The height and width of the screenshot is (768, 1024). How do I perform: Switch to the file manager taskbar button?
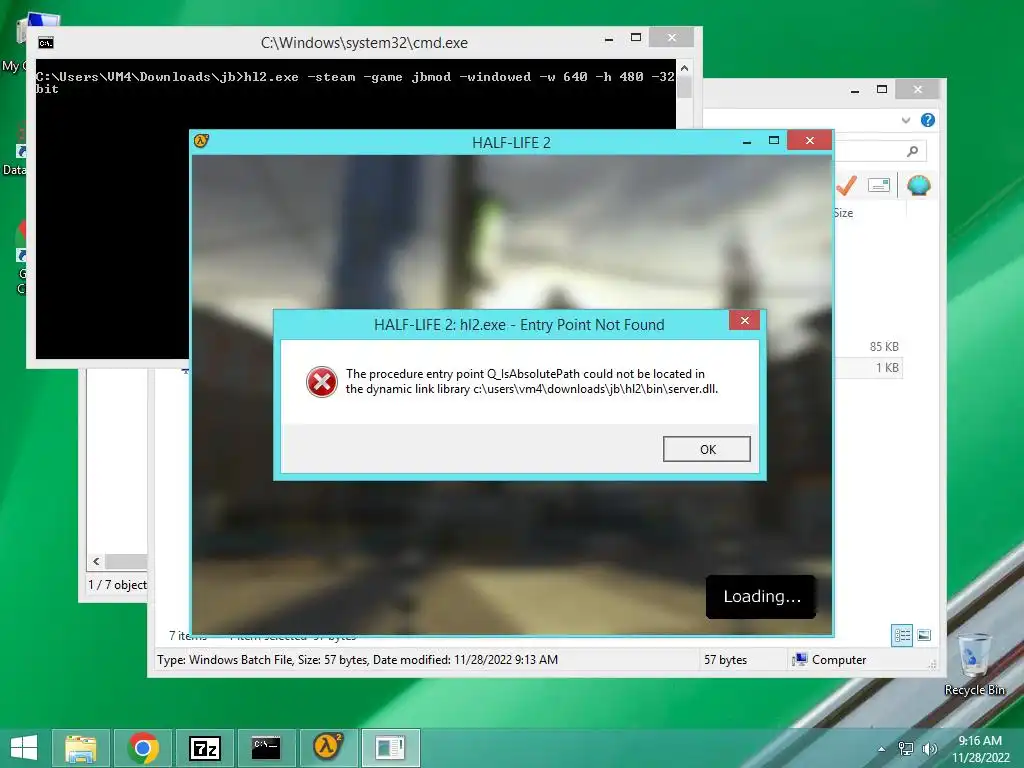pyautogui.click(x=391, y=748)
